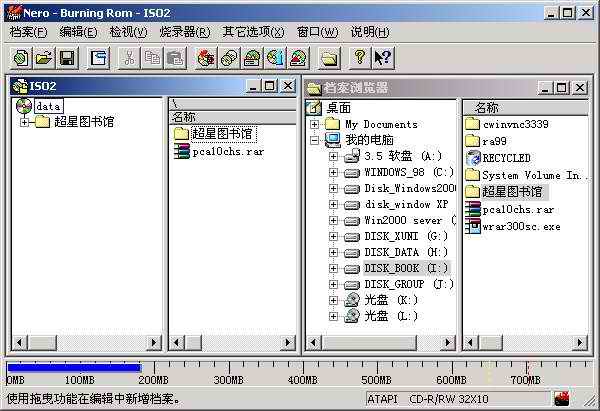Expand 超星图书馆 folder in ISO2 tree
The width and height of the screenshot is (600, 411).
coord(24,122)
